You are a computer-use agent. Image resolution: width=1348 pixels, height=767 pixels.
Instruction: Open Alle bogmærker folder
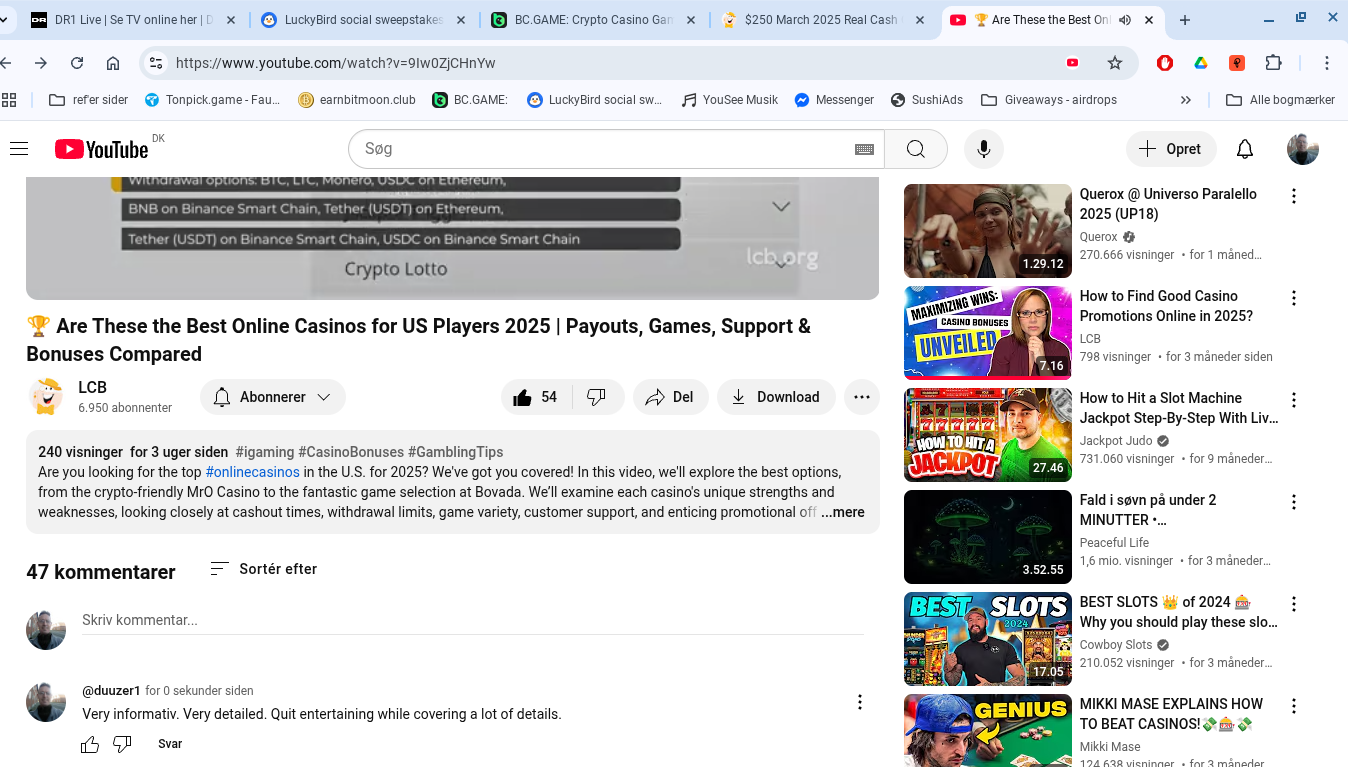(1280, 100)
